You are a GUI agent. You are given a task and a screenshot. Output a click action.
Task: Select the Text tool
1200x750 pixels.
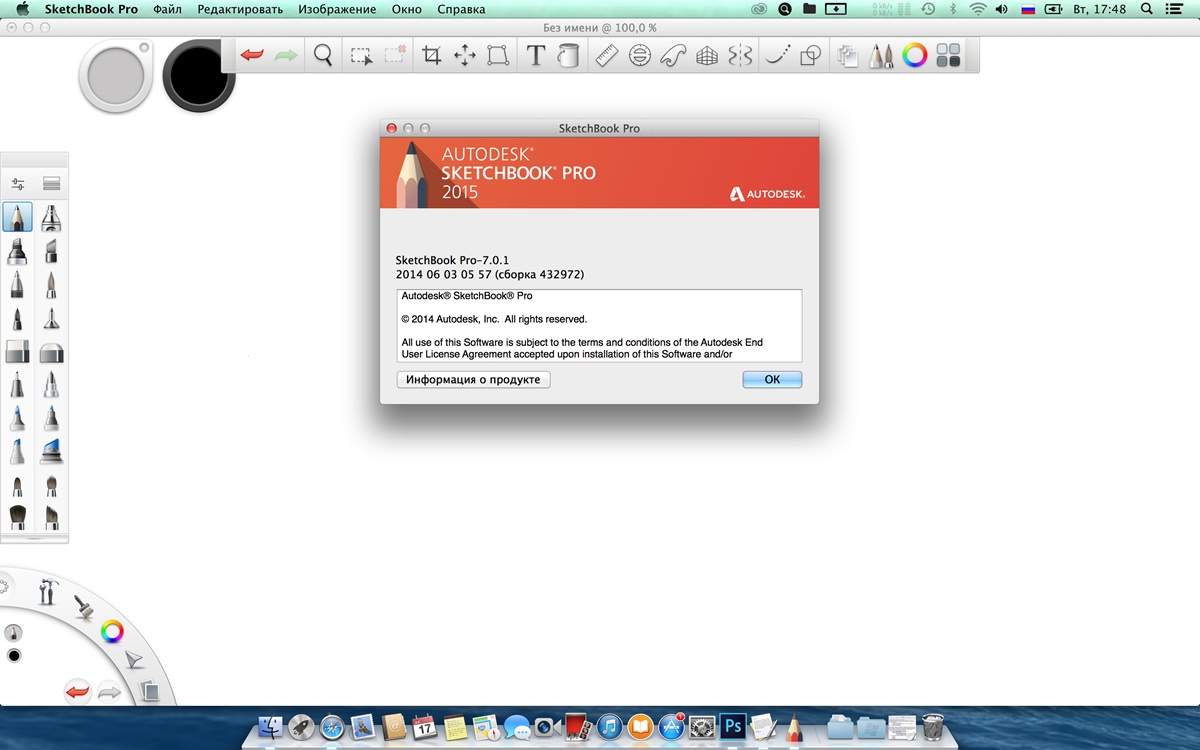[535, 56]
